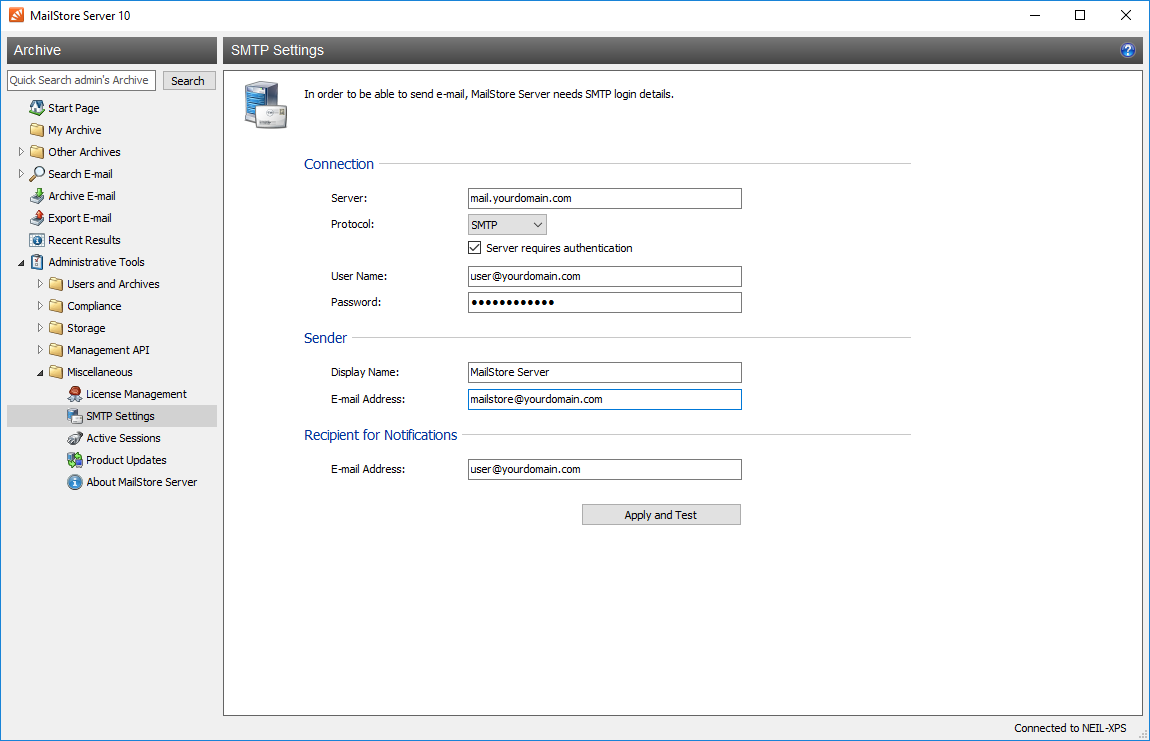Screen dimensions: 1150x741
Task: Close the MailStore Server window
Action: 1126,15
